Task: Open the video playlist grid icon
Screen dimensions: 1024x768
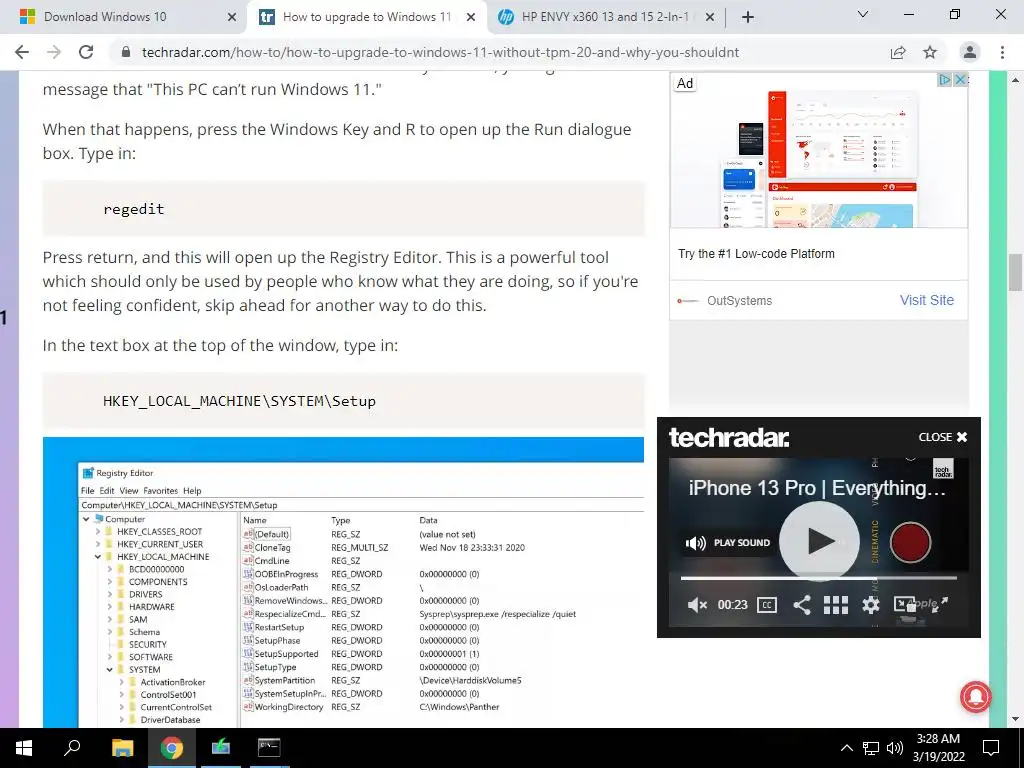Action: pos(836,605)
